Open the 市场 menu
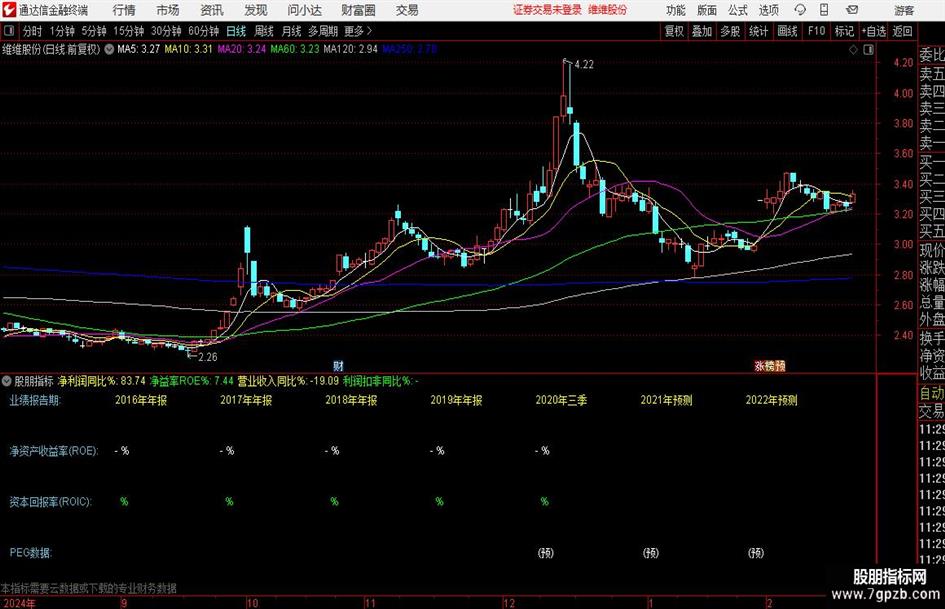Viewport: 945px width, 609px height. pos(168,10)
